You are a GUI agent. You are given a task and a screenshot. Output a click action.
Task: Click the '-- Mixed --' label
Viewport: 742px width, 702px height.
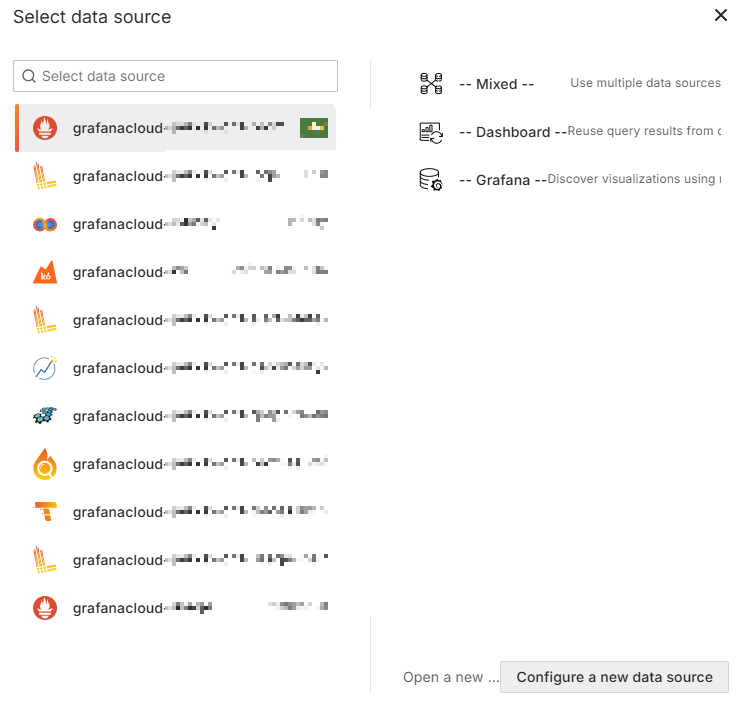[497, 84]
